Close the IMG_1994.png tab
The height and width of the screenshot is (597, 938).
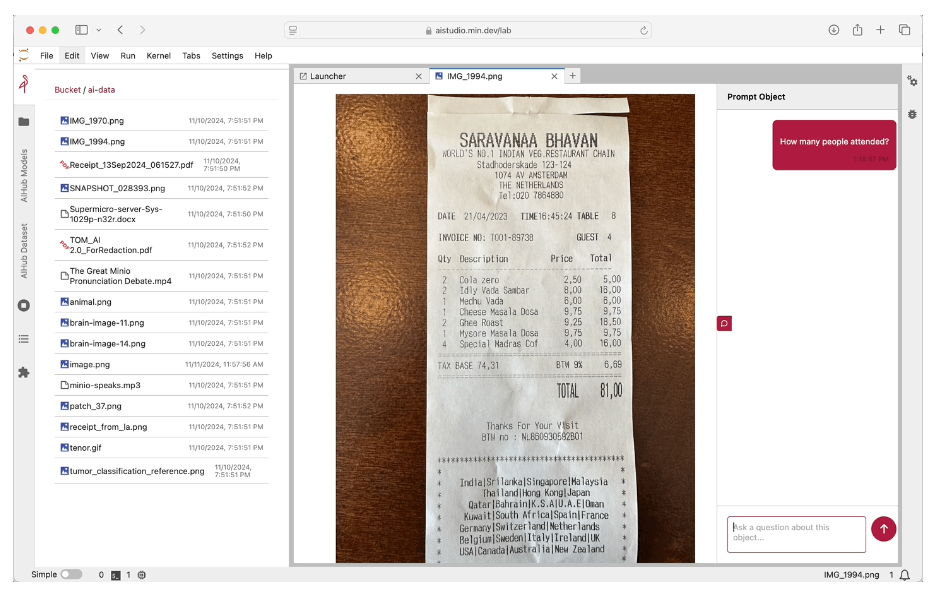point(556,76)
